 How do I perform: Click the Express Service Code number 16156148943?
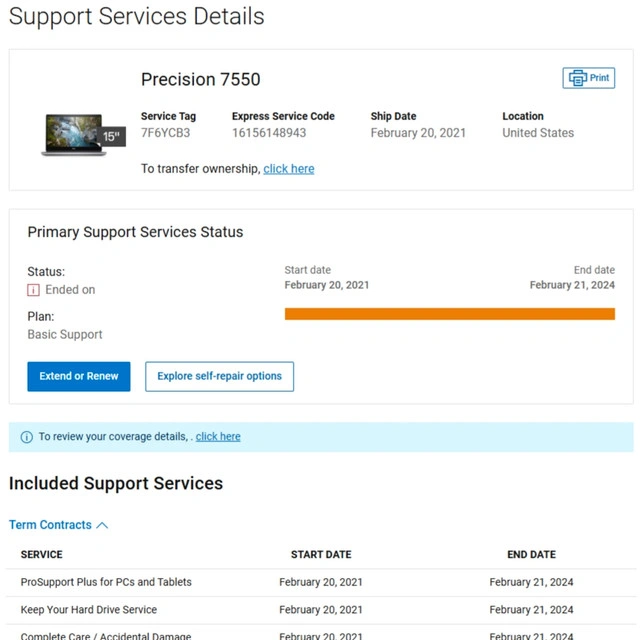pos(269,133)
